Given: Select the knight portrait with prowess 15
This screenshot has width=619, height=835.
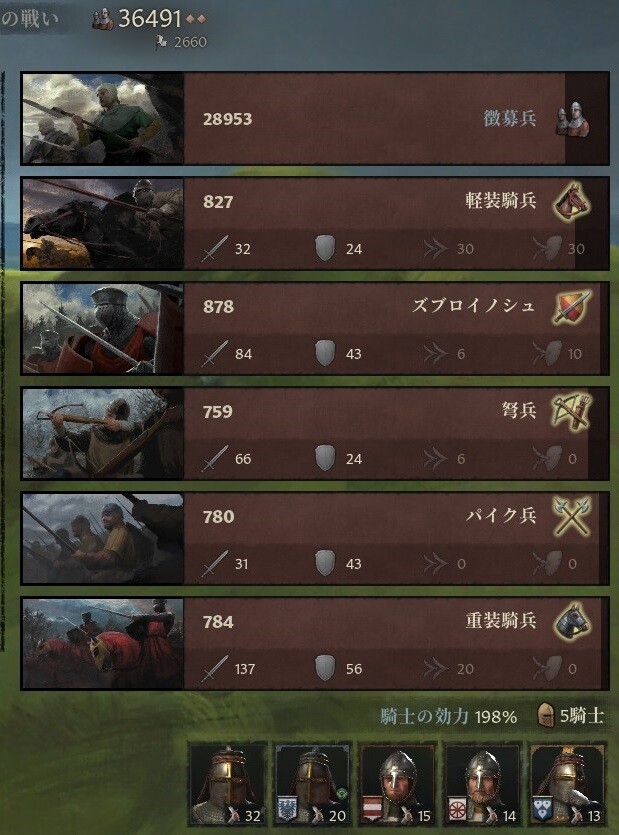Looking at the screenshot, I should point(398,783).
